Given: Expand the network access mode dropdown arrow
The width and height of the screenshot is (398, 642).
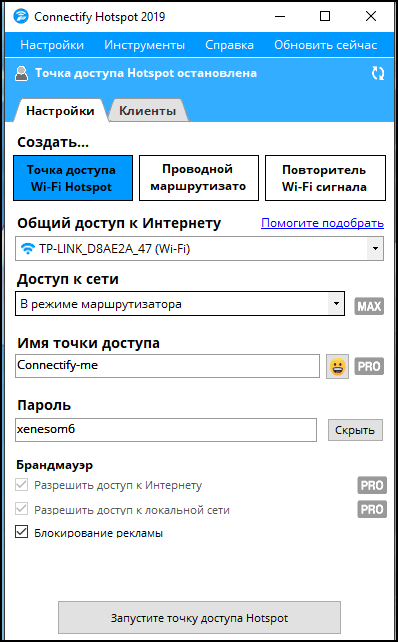Looking at the screenshot, I should click(x=336, y=304).
